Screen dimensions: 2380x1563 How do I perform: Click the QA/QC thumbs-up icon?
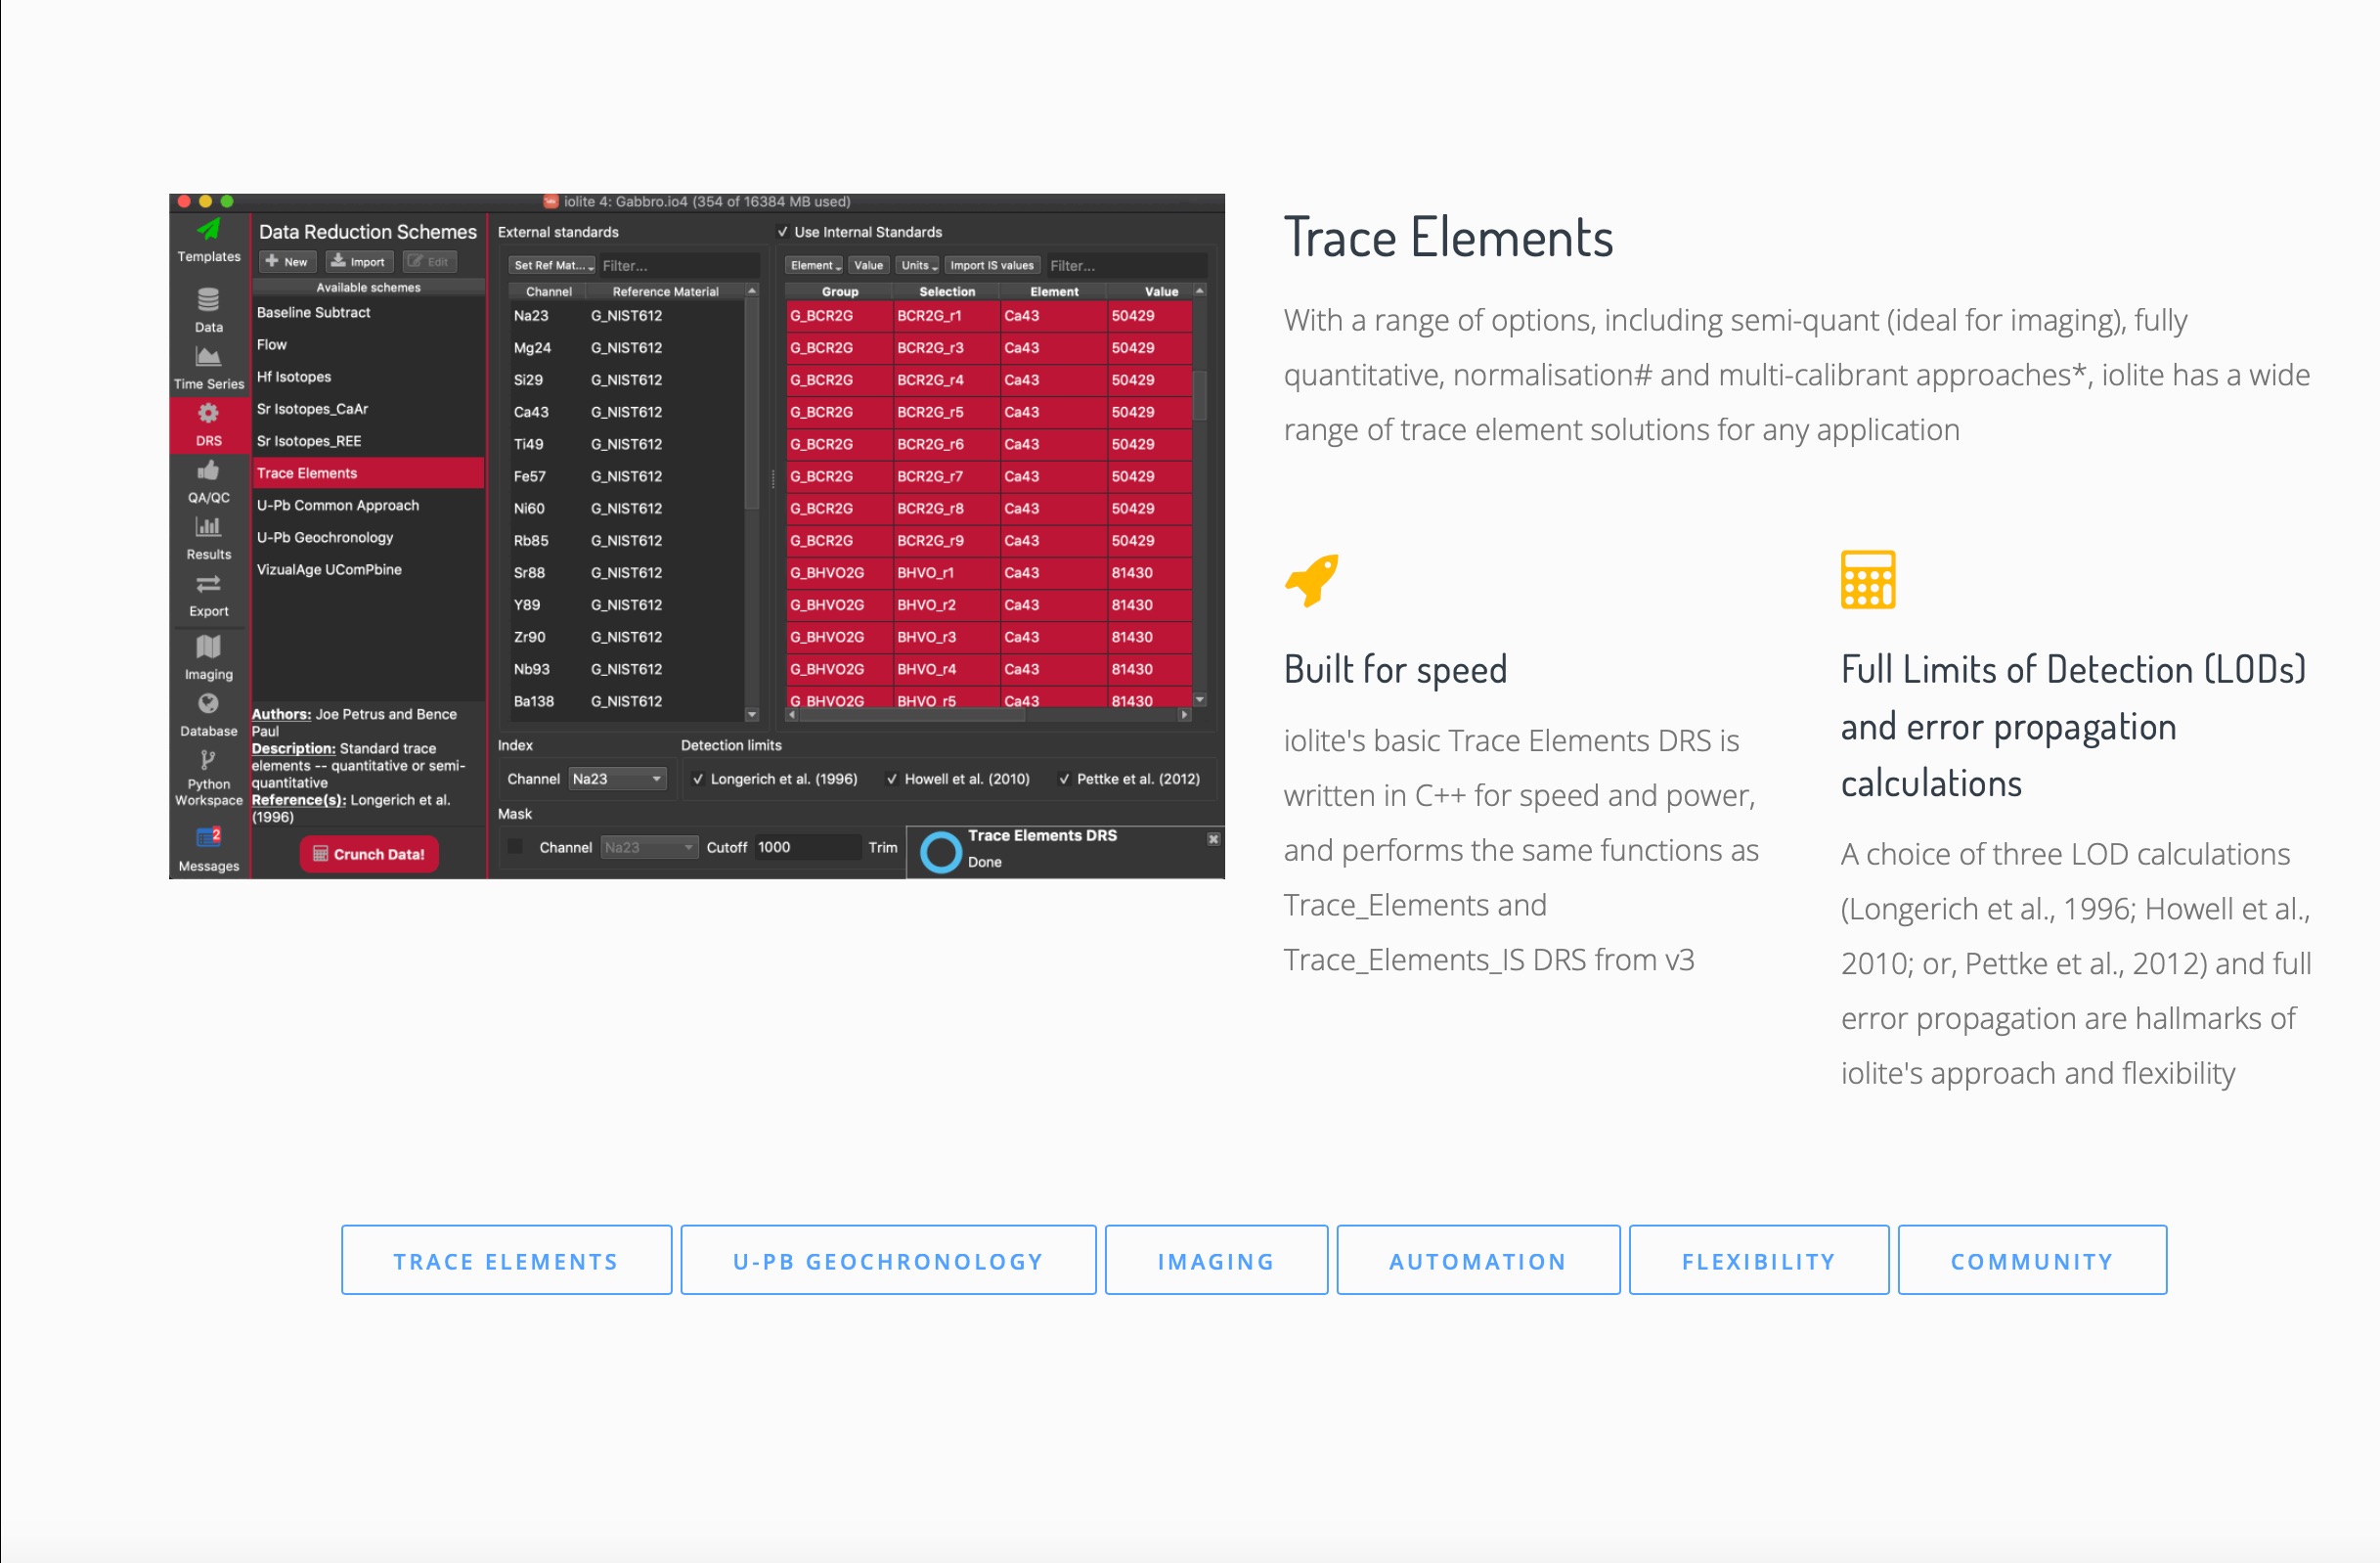(x=208, y=471)
